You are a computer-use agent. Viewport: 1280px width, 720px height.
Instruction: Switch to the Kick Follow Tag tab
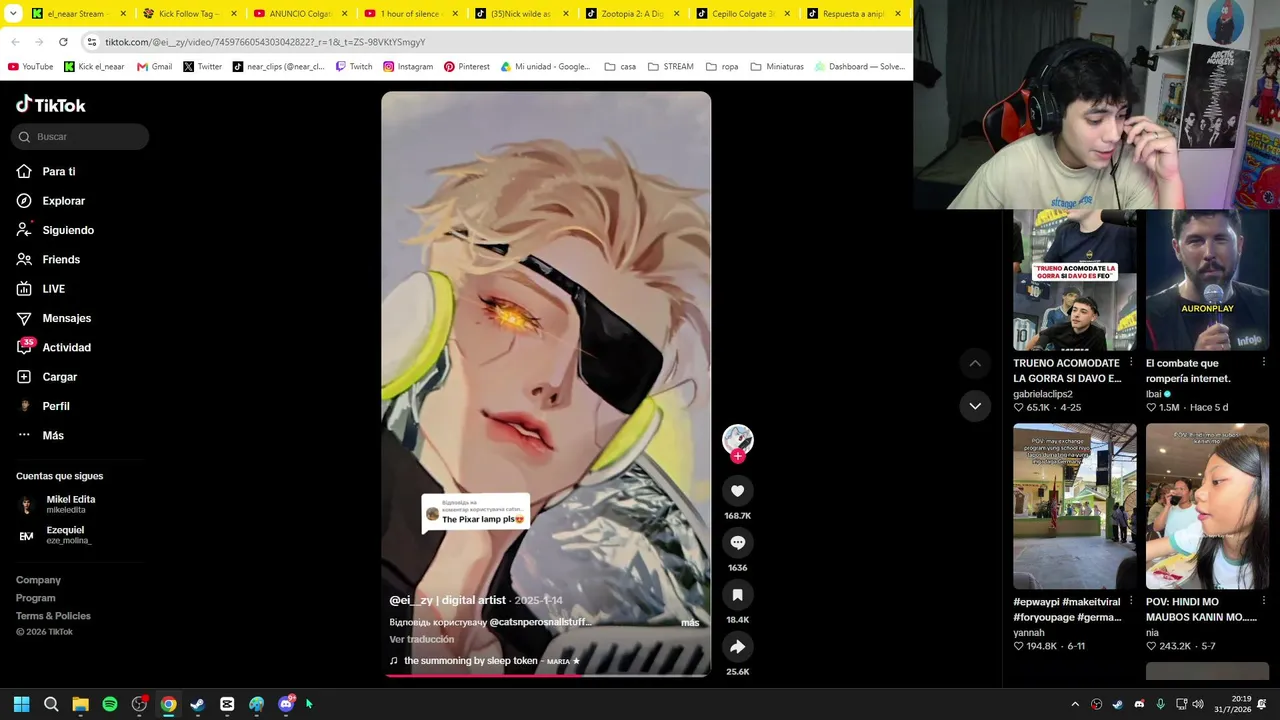pyautogui.click(x=191, y=14)
